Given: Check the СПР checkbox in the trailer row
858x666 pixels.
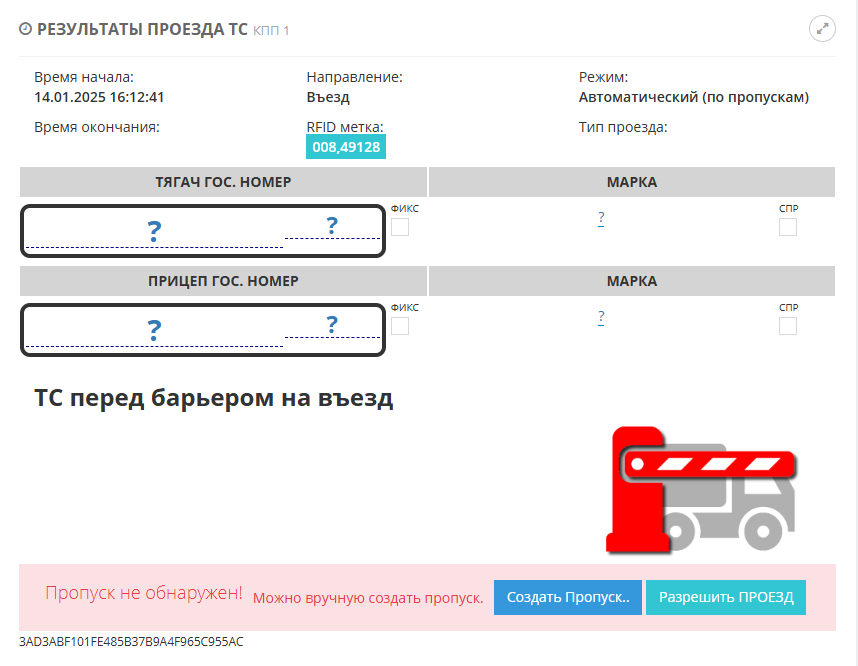Looking at the screenshot, I should coord(788,325).
